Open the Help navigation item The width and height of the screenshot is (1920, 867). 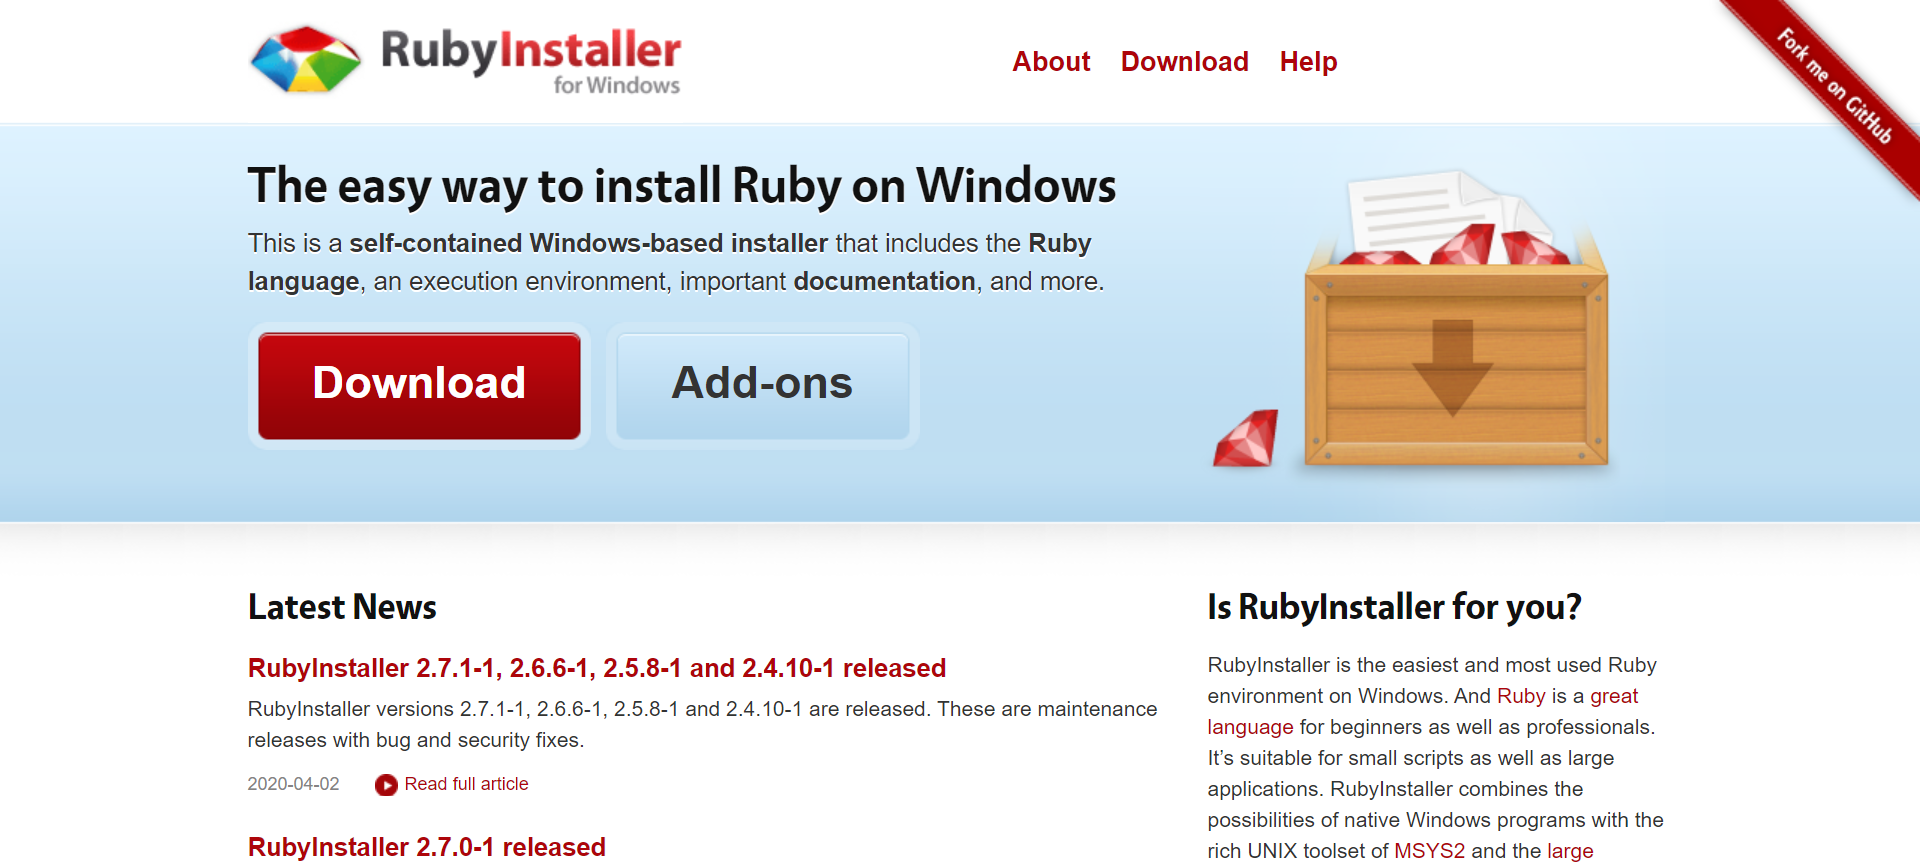coord(1308,62)
